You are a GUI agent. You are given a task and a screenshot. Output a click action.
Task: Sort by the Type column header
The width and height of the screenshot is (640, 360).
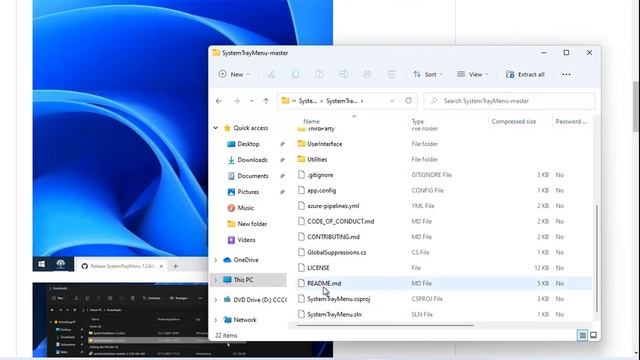coord(418,121)
